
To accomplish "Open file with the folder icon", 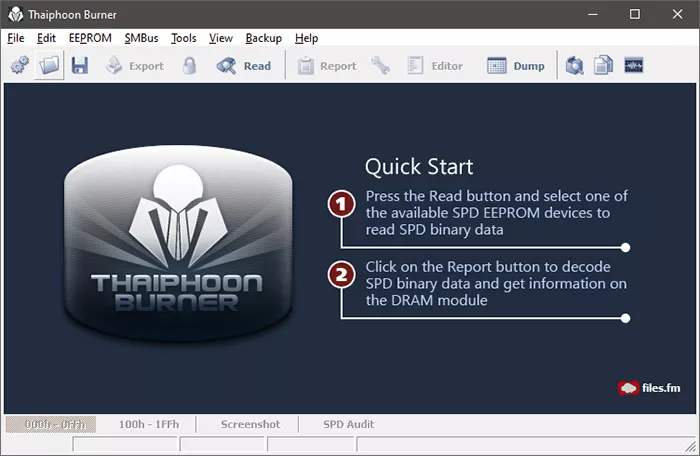I will tap(49, 66).
